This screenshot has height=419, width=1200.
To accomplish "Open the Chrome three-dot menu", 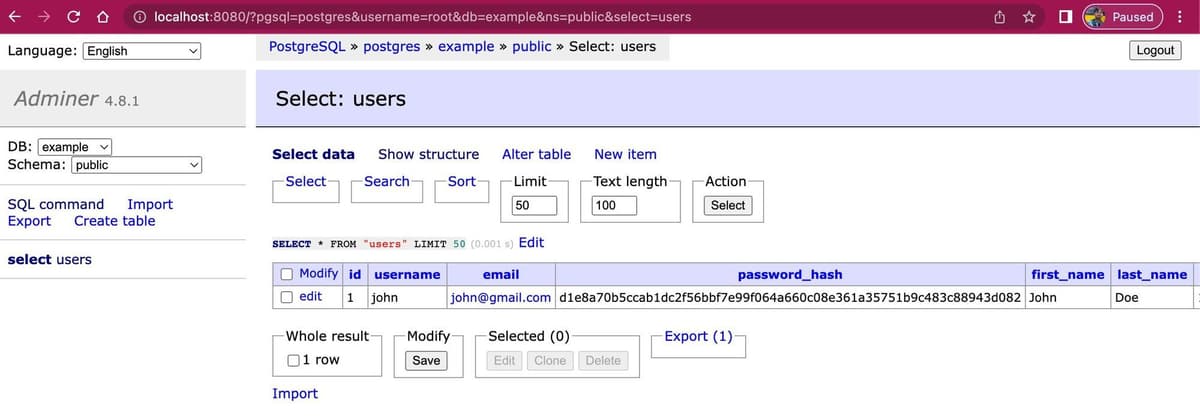I will point(1180,17).
